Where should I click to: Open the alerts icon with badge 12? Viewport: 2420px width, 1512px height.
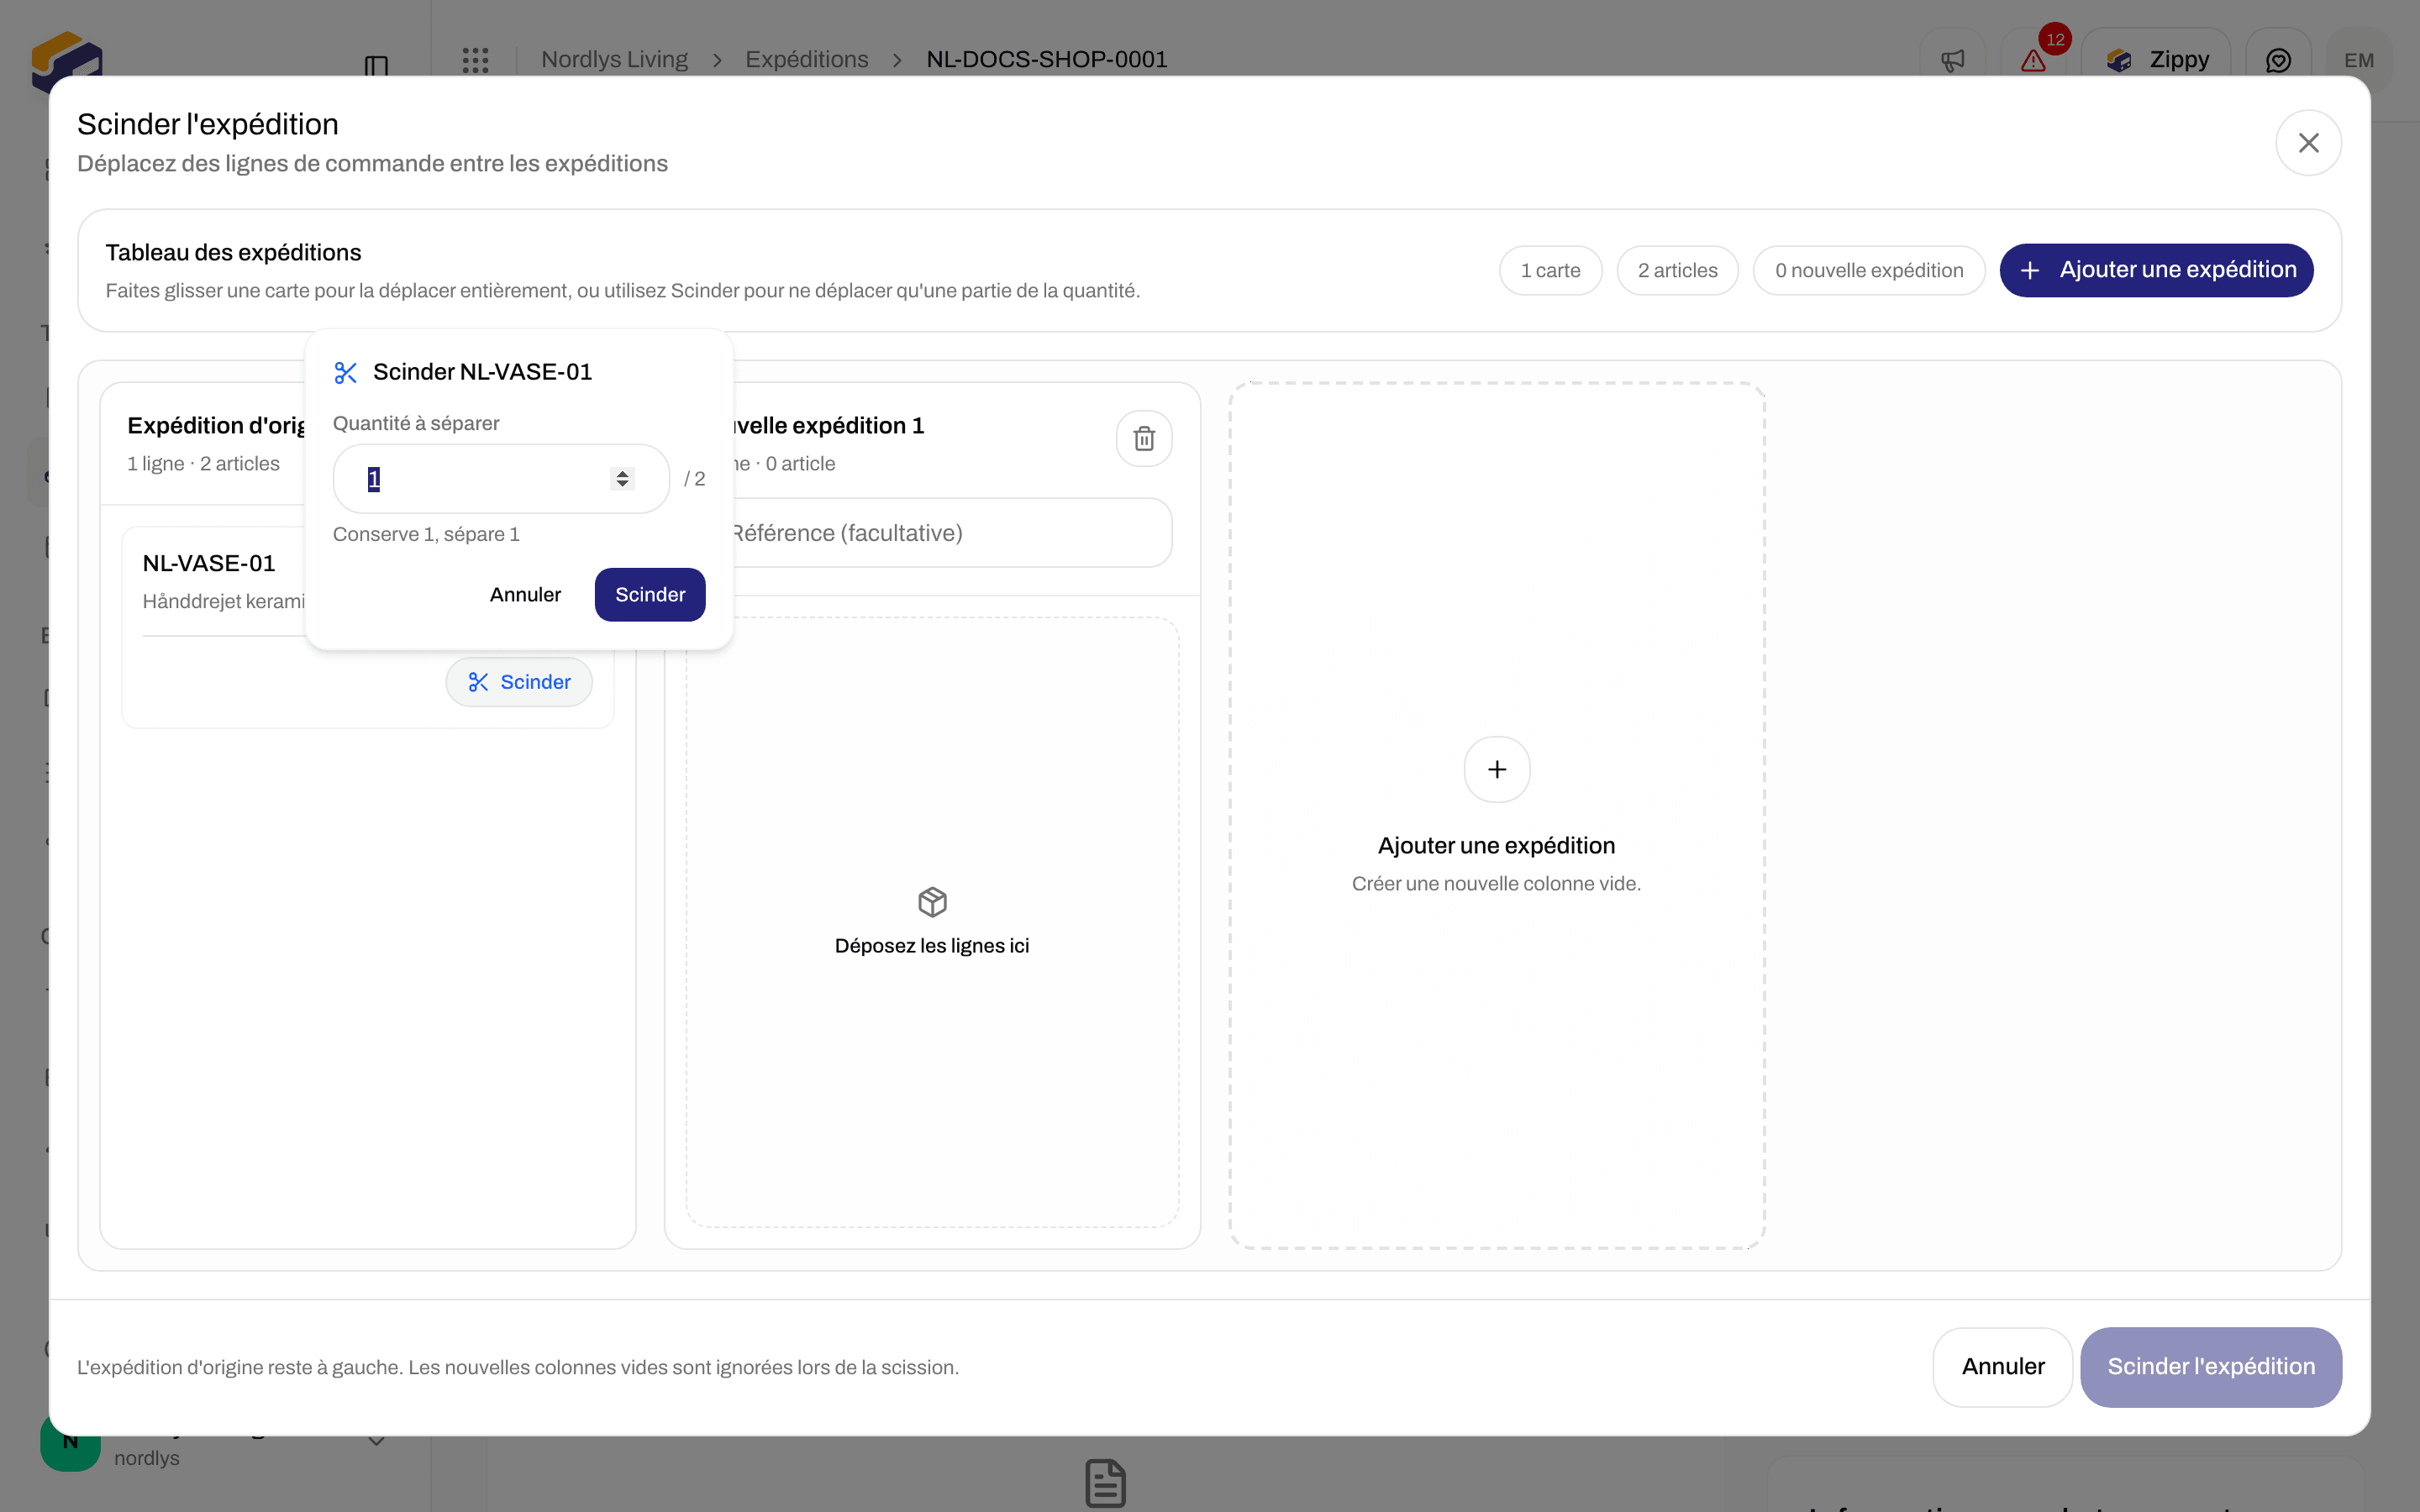[x=2033, y=60]
